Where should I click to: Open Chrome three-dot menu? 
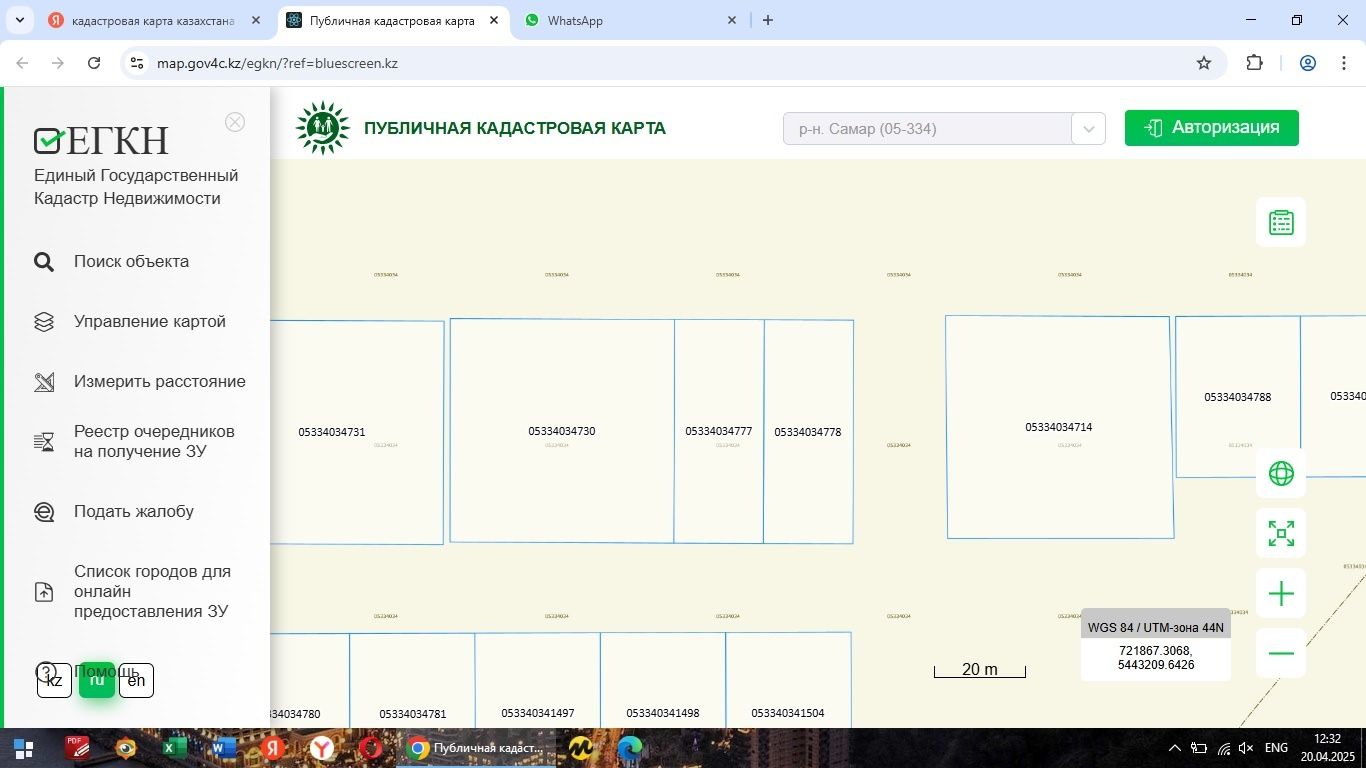1343,63
